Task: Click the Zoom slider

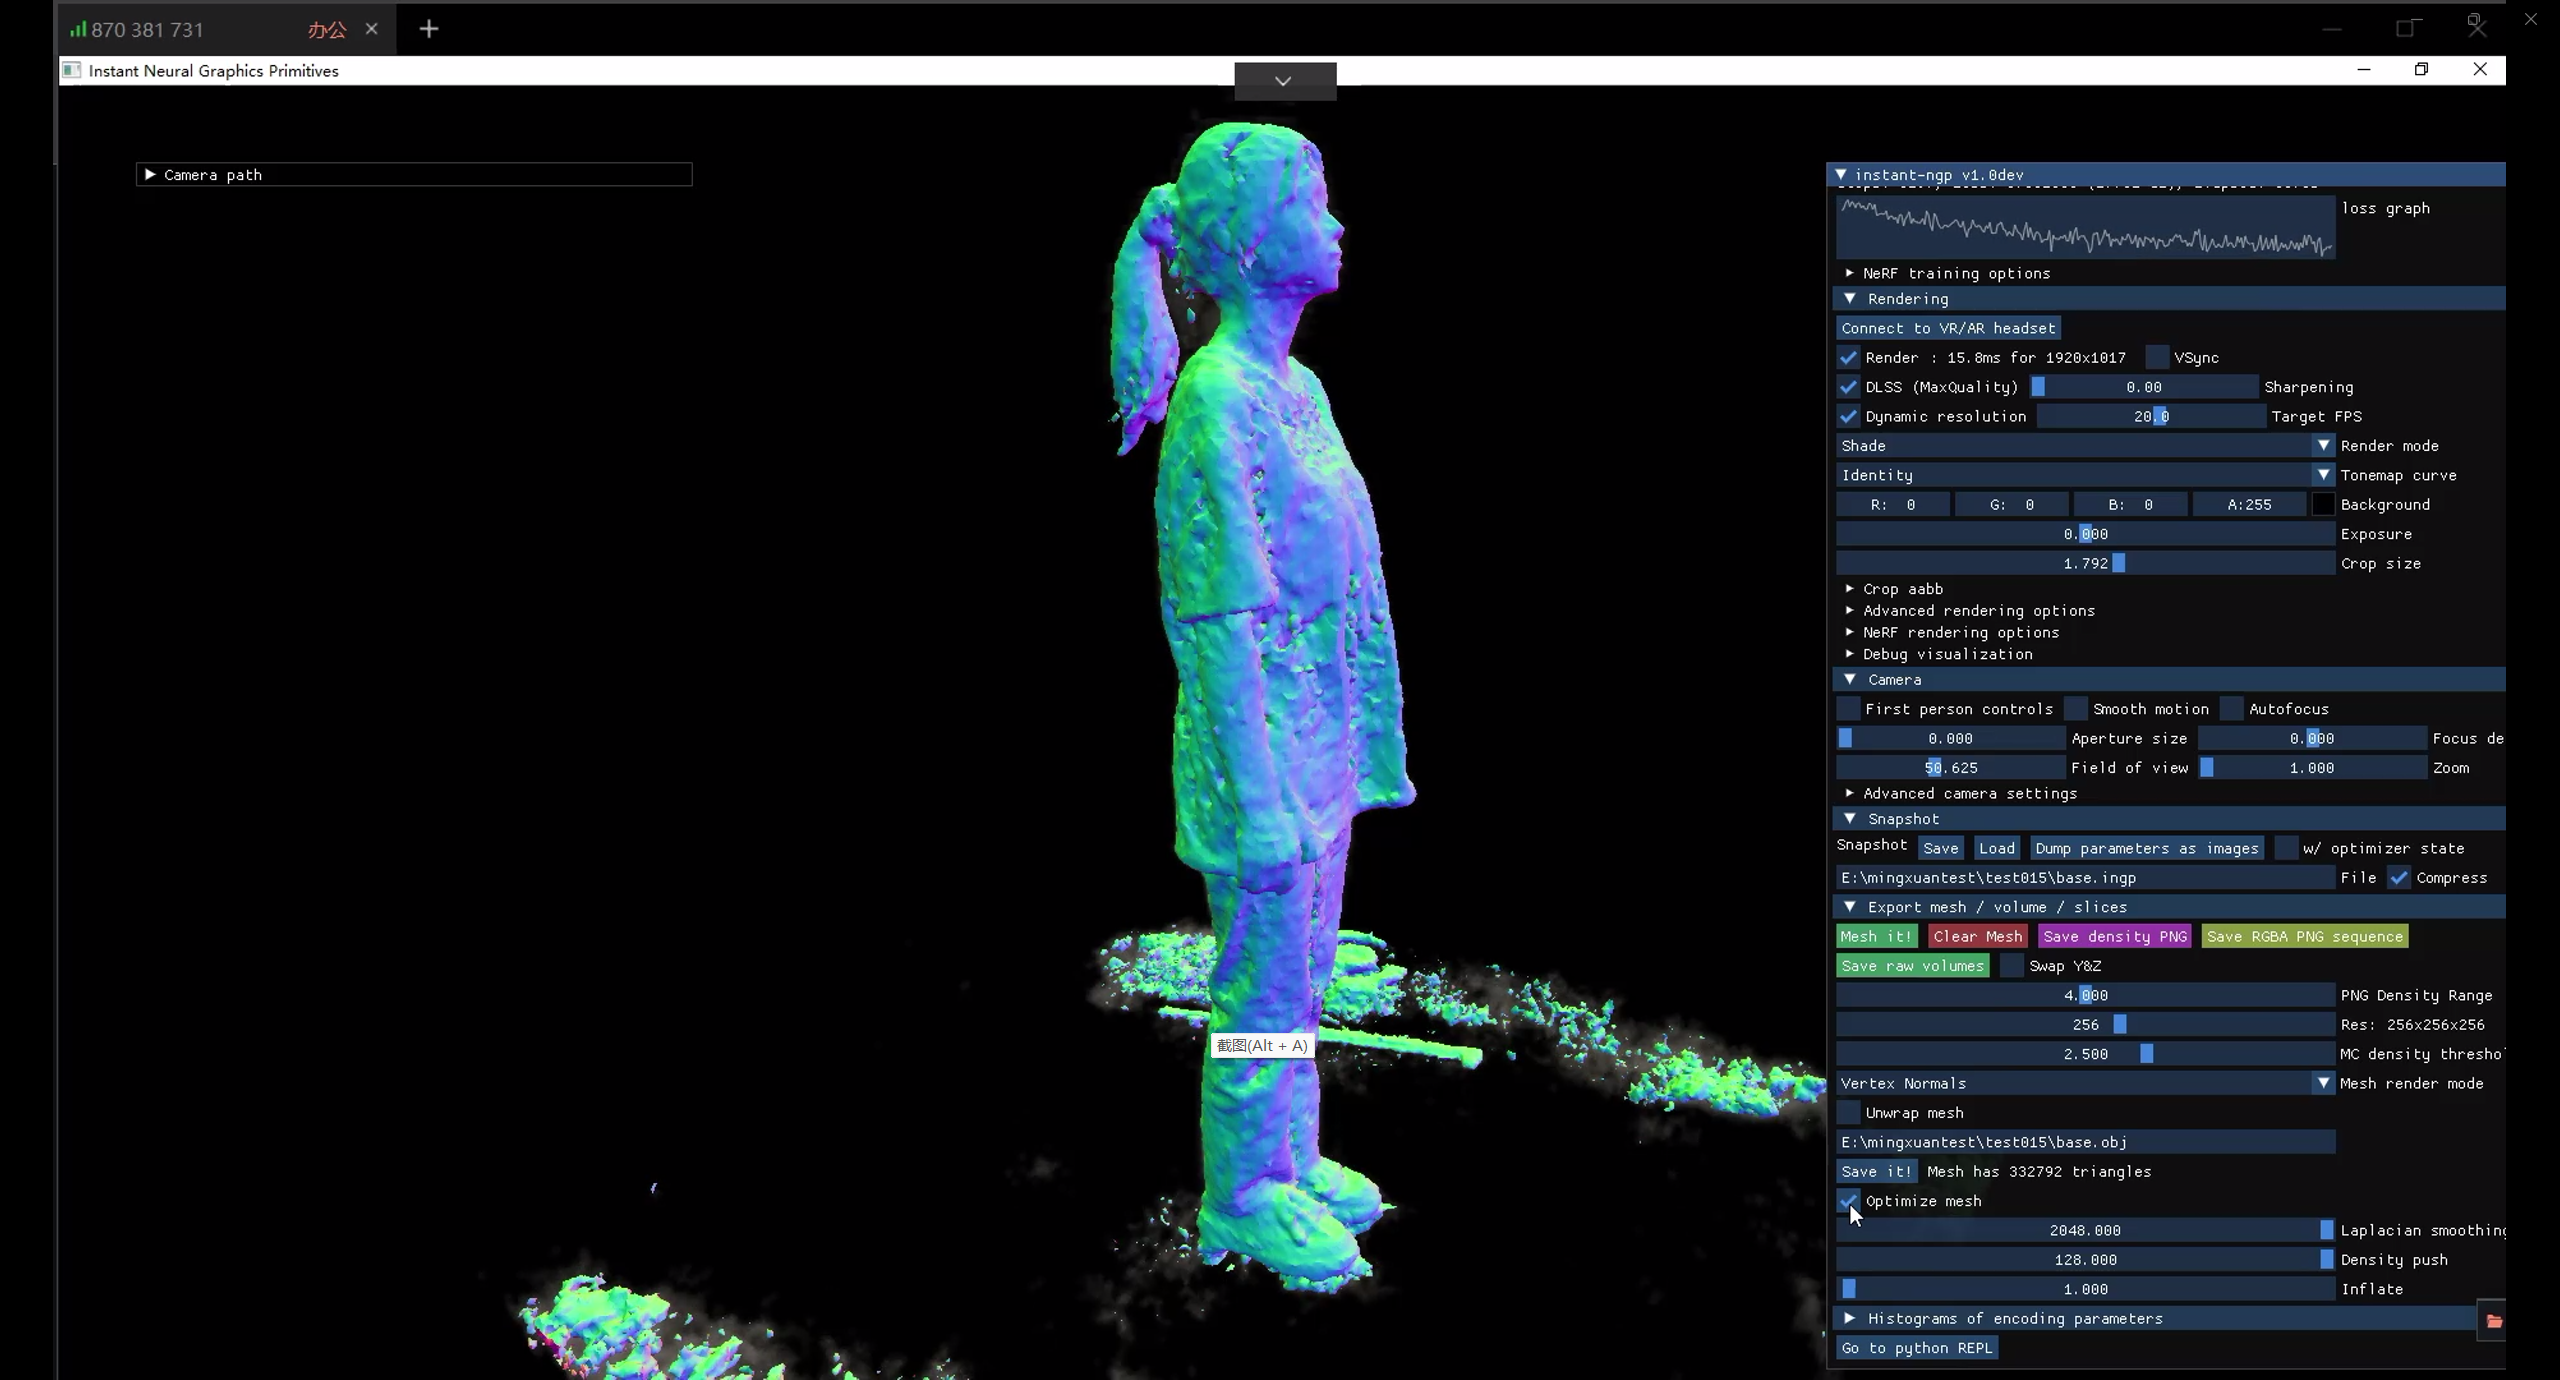Action: pyautogui.click(x=2311, y=768)
